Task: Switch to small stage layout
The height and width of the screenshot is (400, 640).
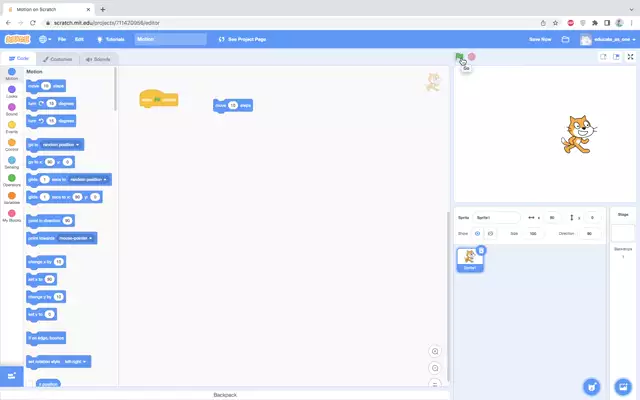Action: (603, 57)
